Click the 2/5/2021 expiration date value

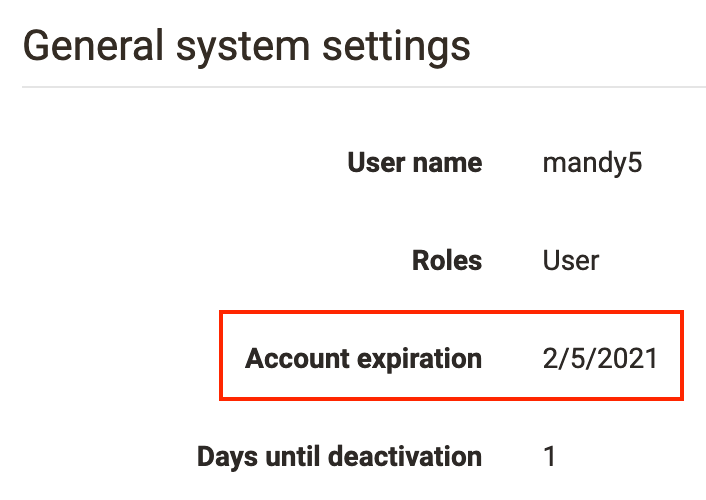click(600, 358)
